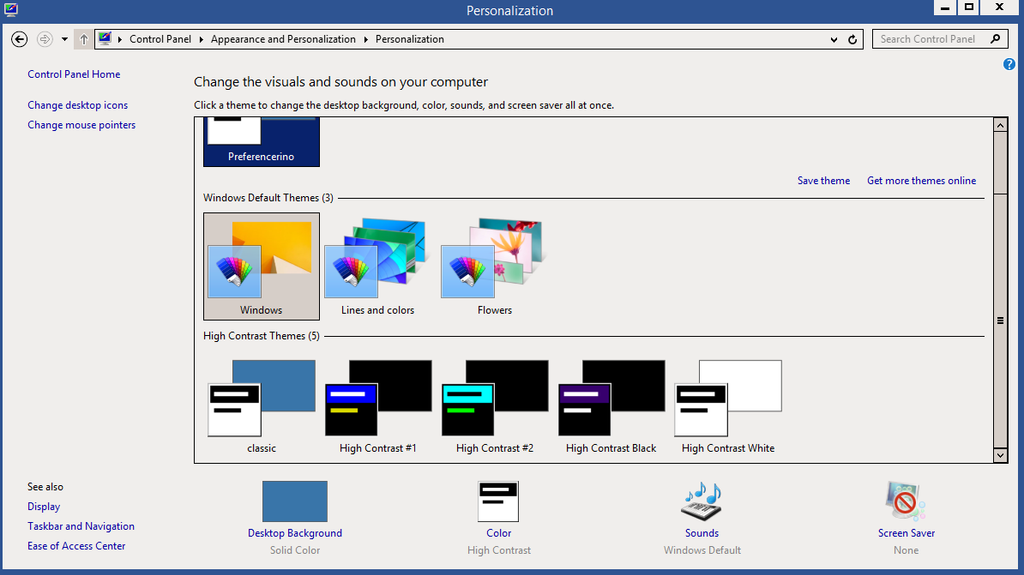Expand the address bar history dropdown
Image resolution: width=1024 pixels, height=575 pixels.
point(834,39)
